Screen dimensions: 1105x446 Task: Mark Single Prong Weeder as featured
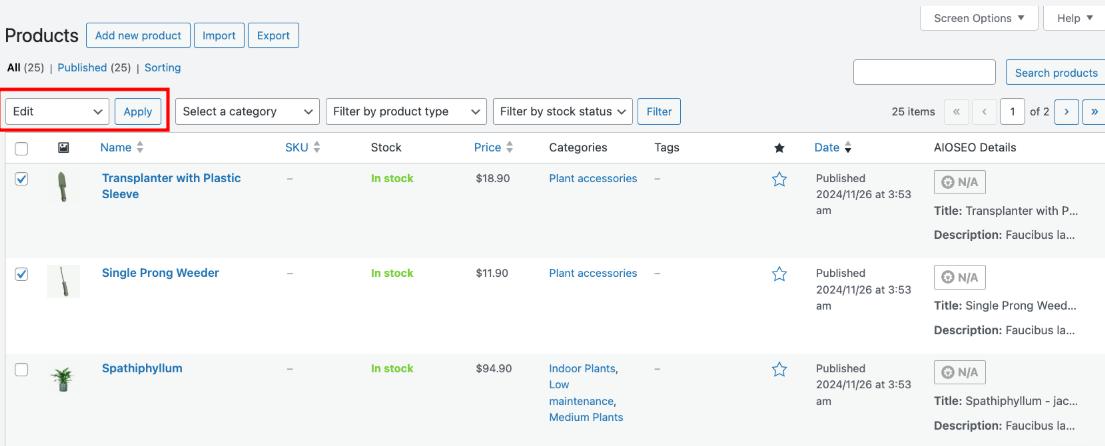point(780,275)
